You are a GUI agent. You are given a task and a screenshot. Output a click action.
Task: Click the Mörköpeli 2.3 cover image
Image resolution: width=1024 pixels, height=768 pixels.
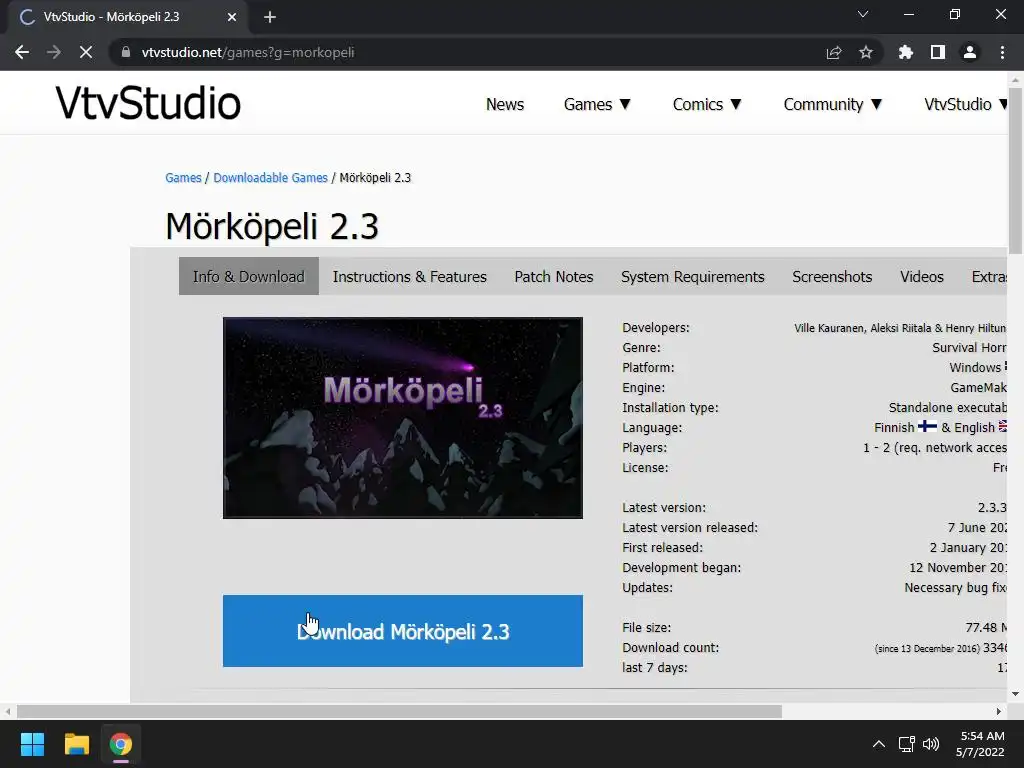pyautogui.click(x=403, y=418)
